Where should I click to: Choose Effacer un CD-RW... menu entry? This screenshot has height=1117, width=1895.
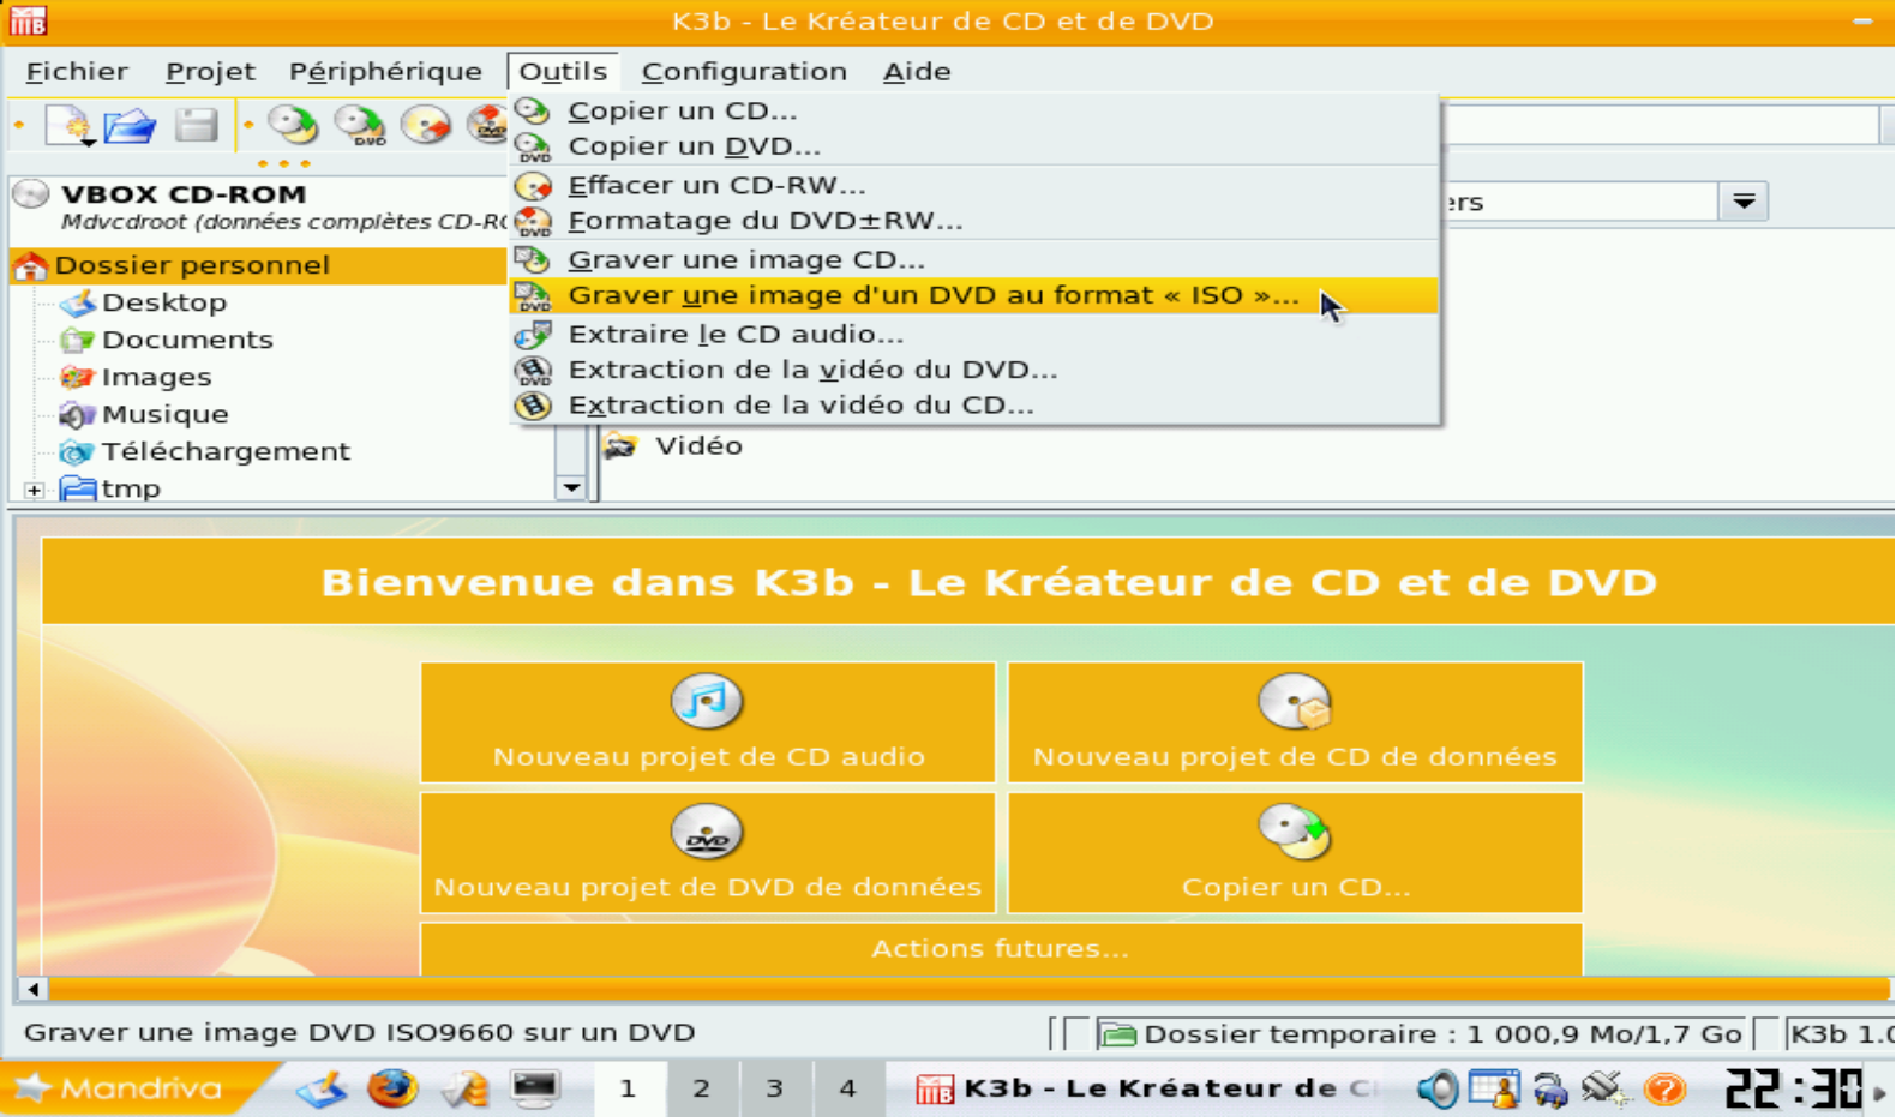[974, 185]
